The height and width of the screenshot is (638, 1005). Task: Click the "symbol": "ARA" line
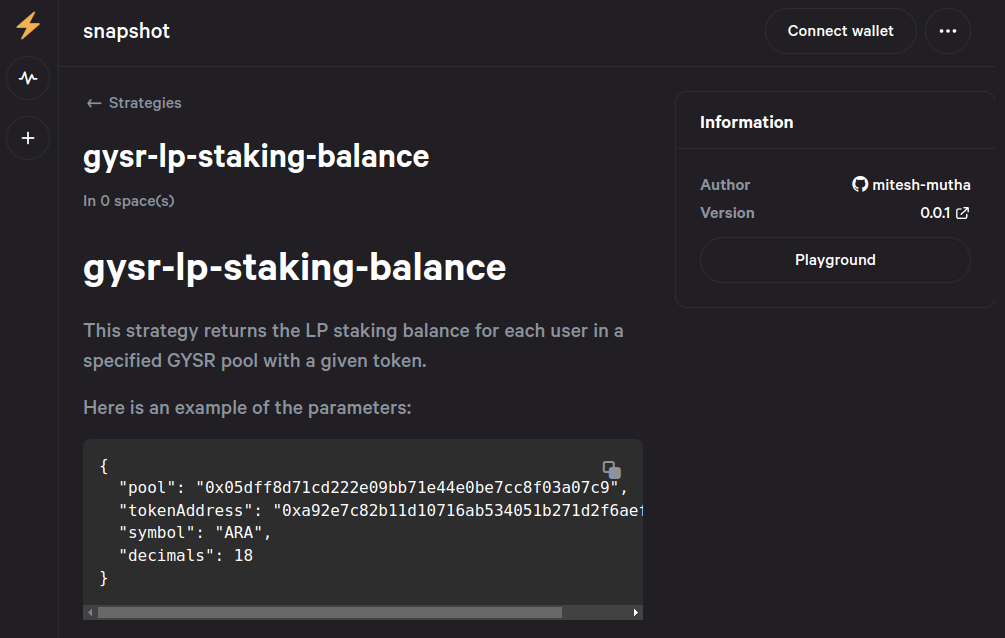tap(195, 533)
